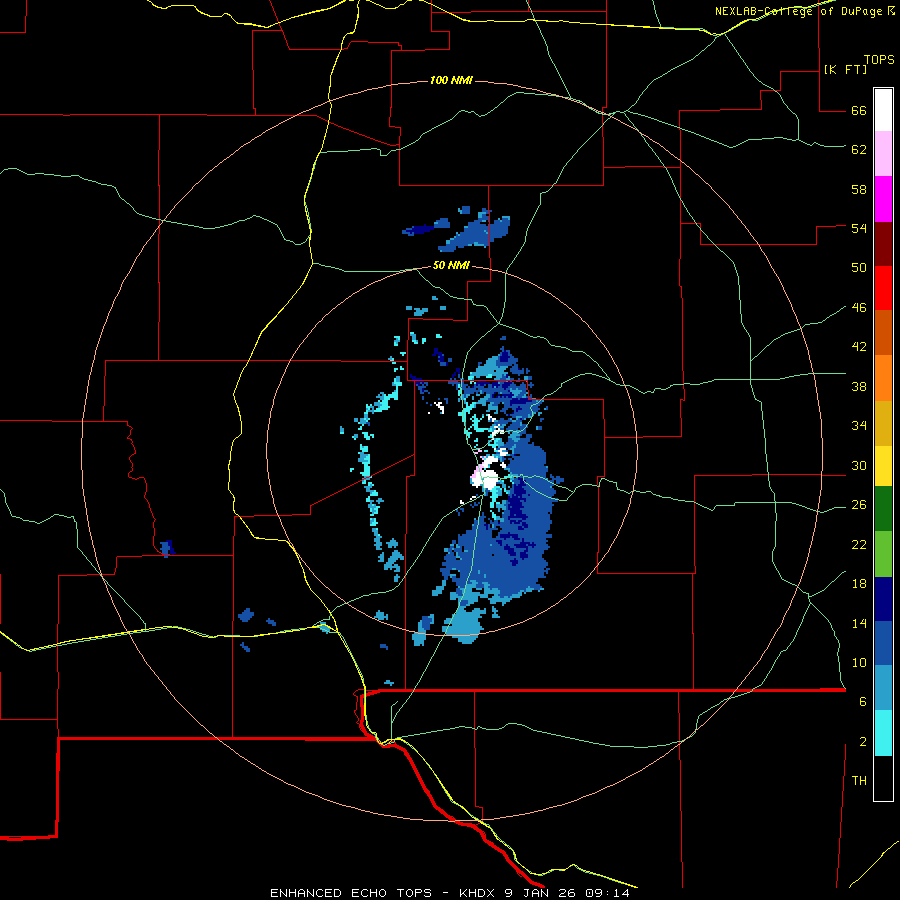Click the NEXLAB-College of DuPage credit text
Viewport: 900px width, 900px height.
pos(799,11)
